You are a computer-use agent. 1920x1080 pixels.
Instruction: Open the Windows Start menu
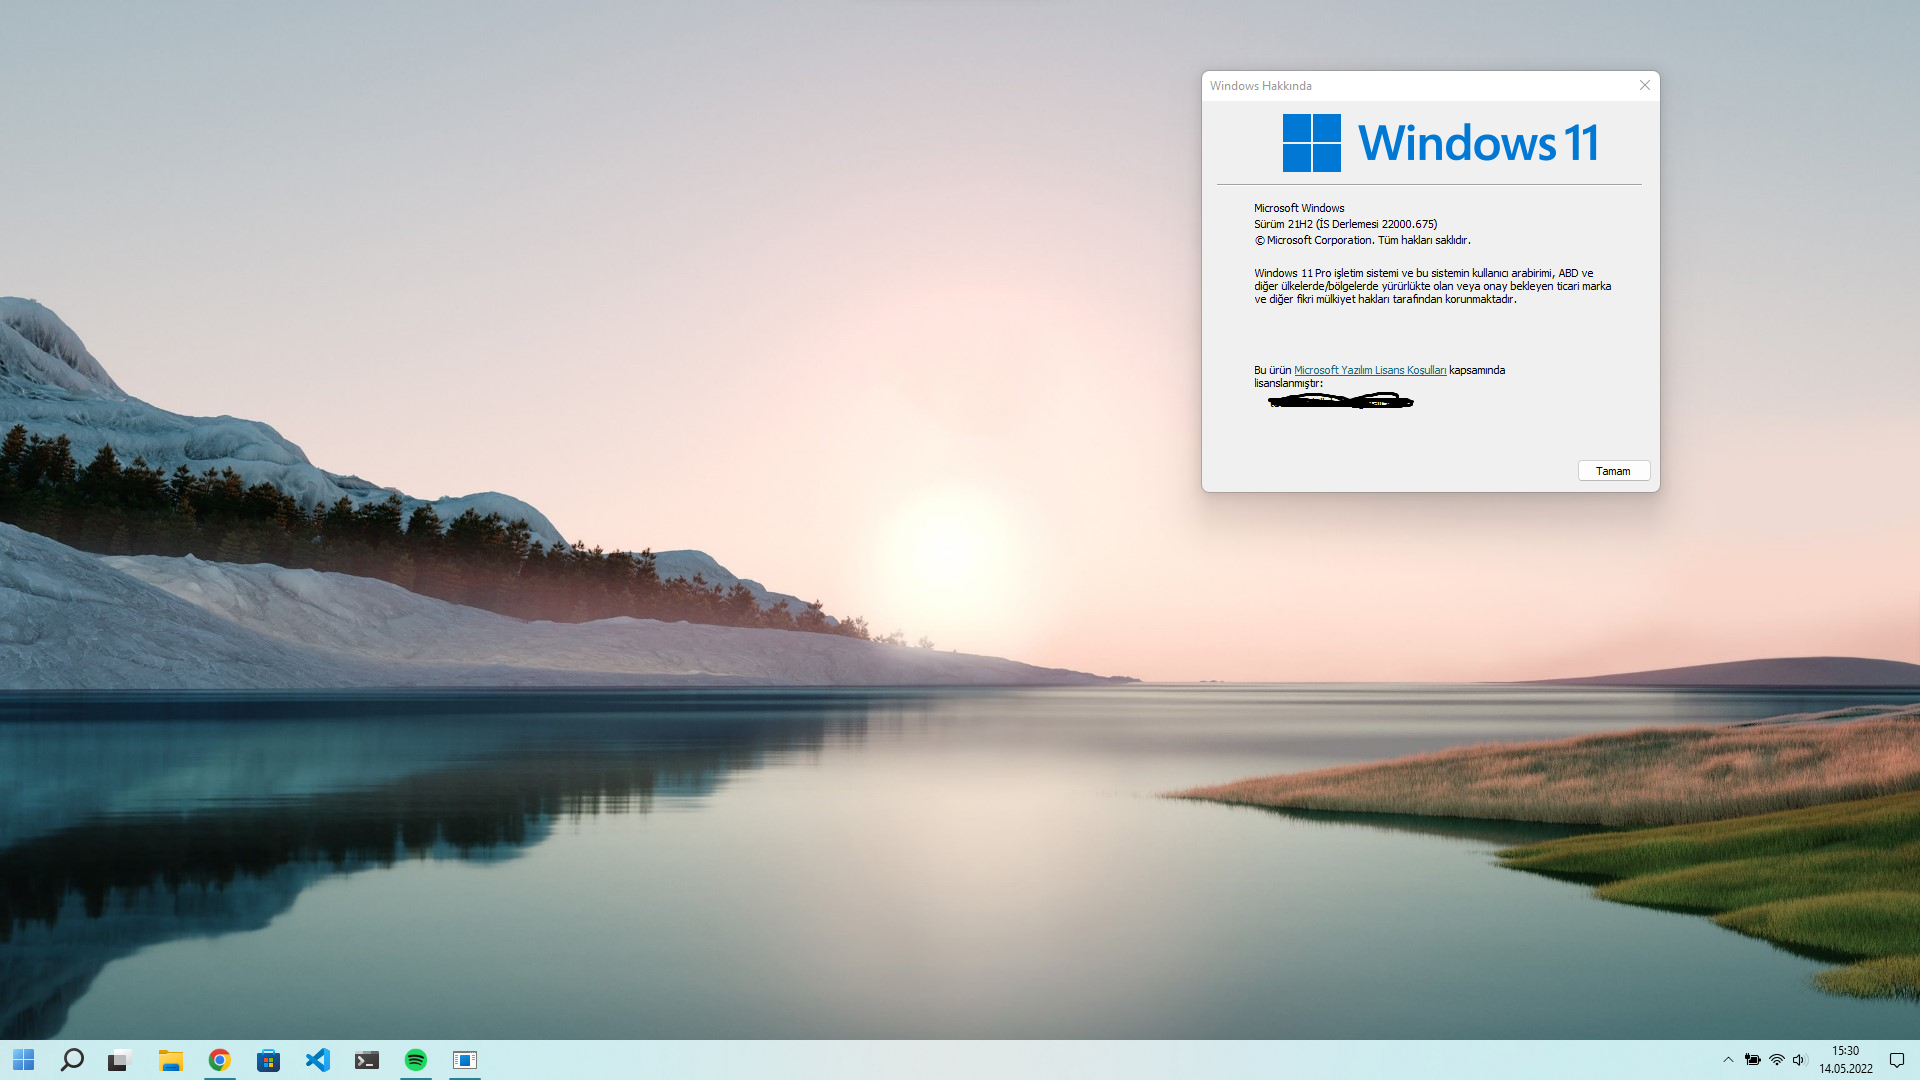click(23, 1060)
